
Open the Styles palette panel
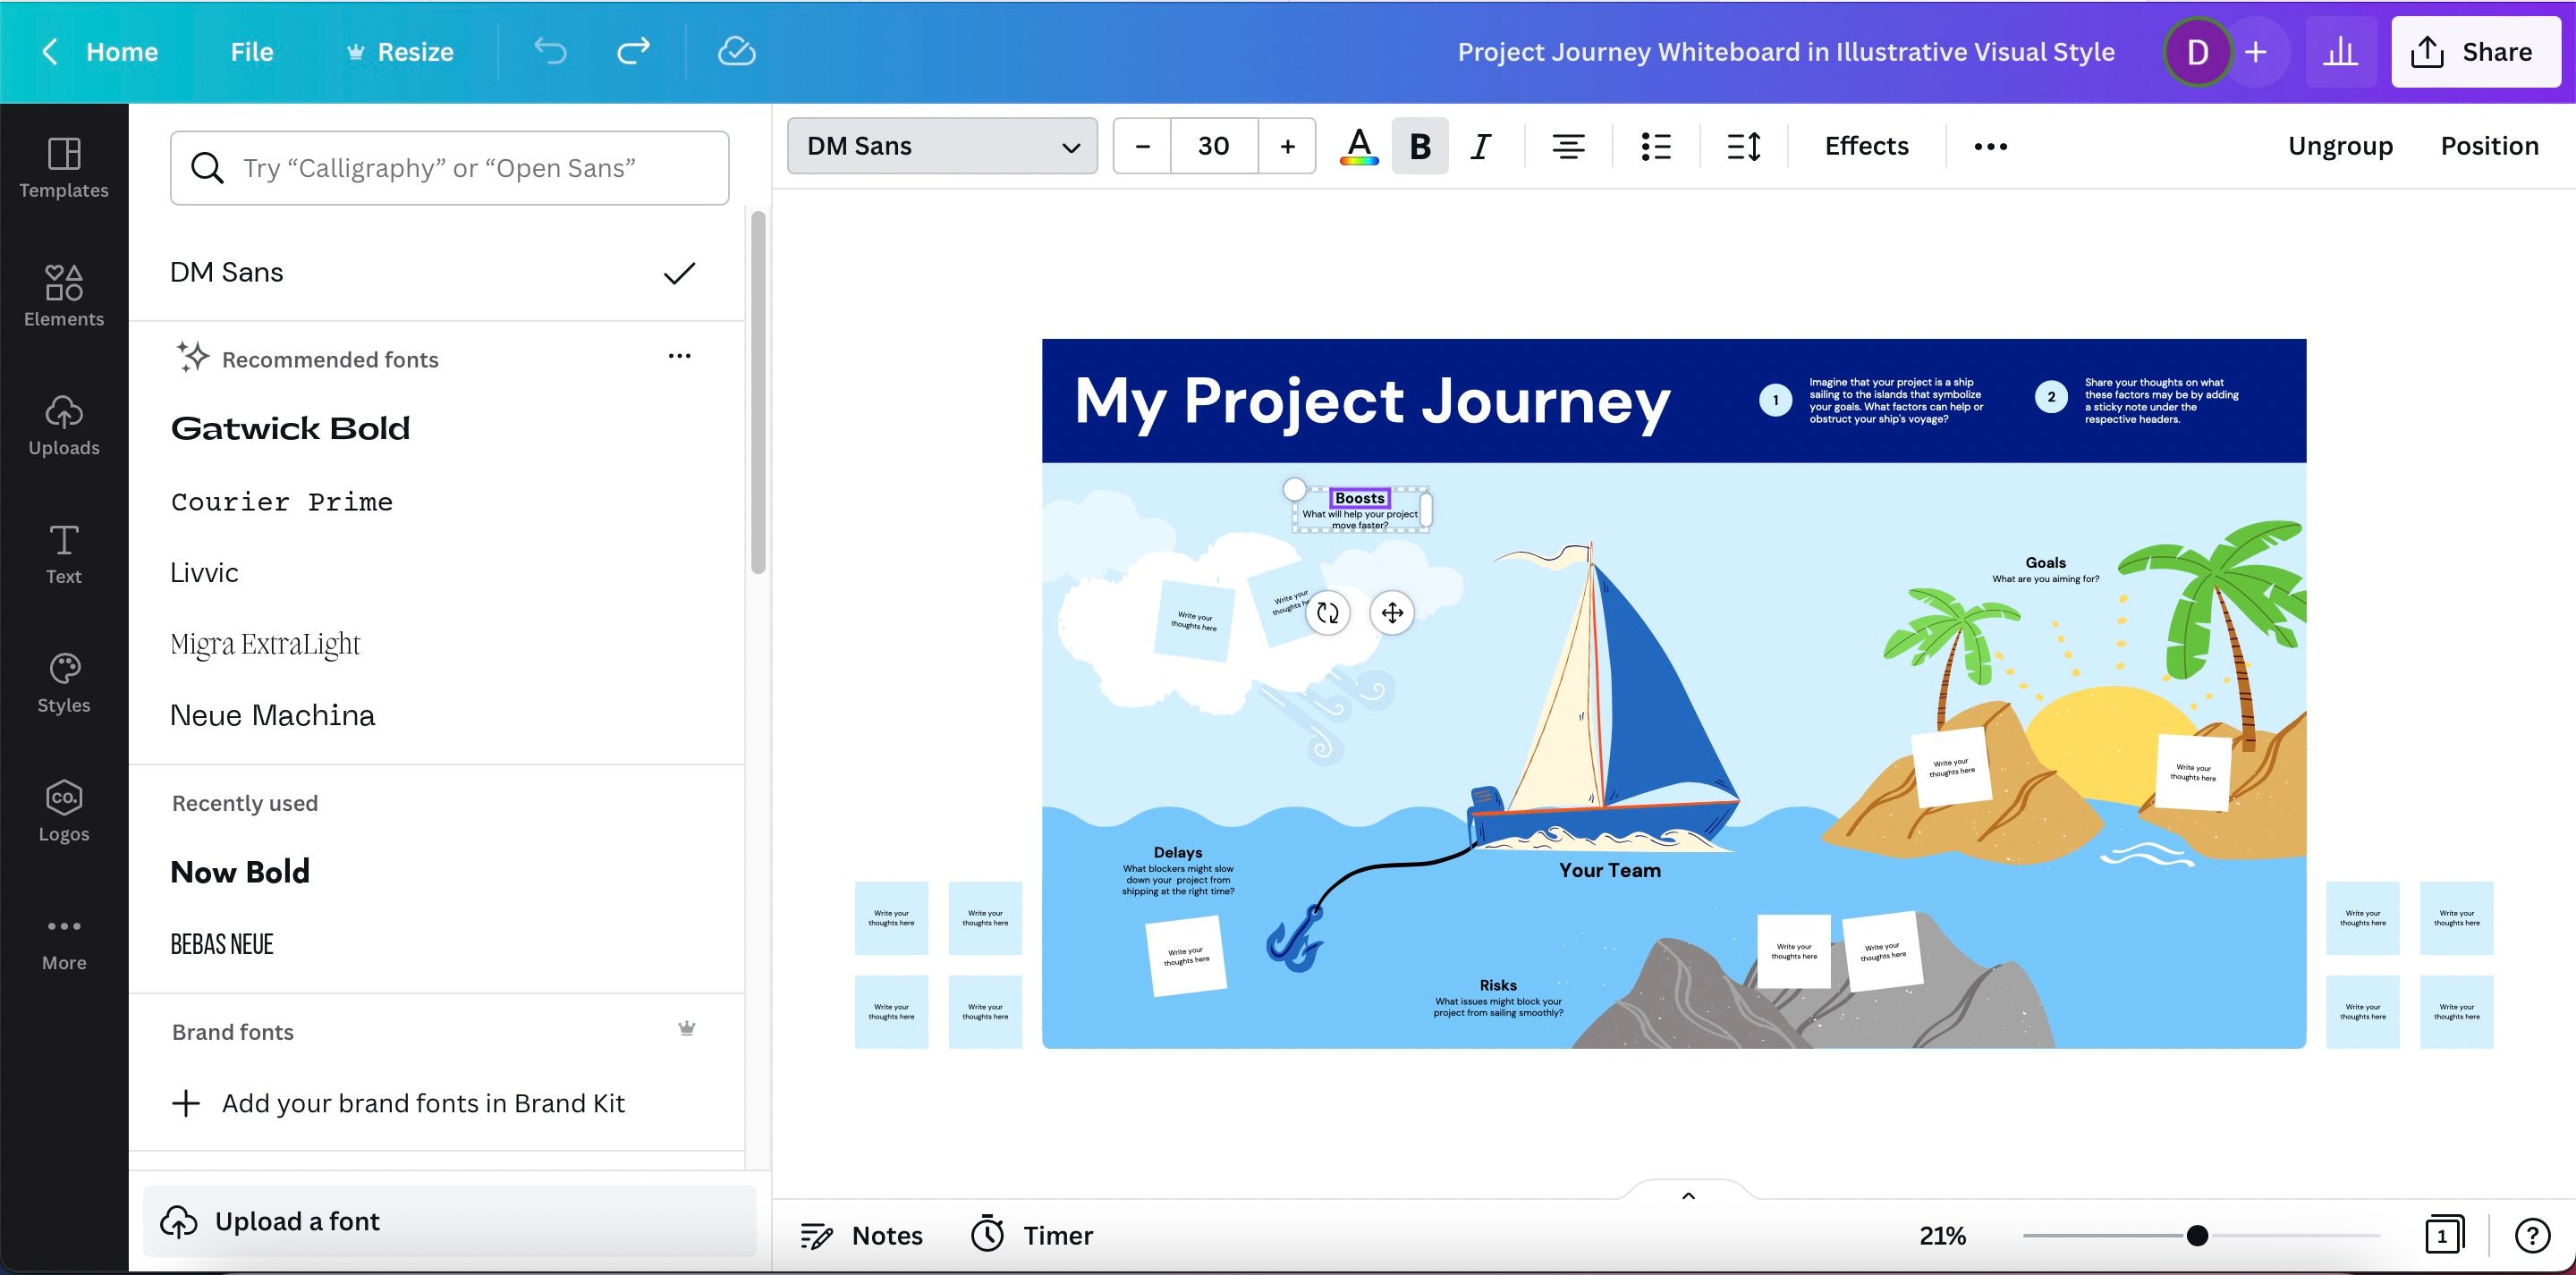63,682
